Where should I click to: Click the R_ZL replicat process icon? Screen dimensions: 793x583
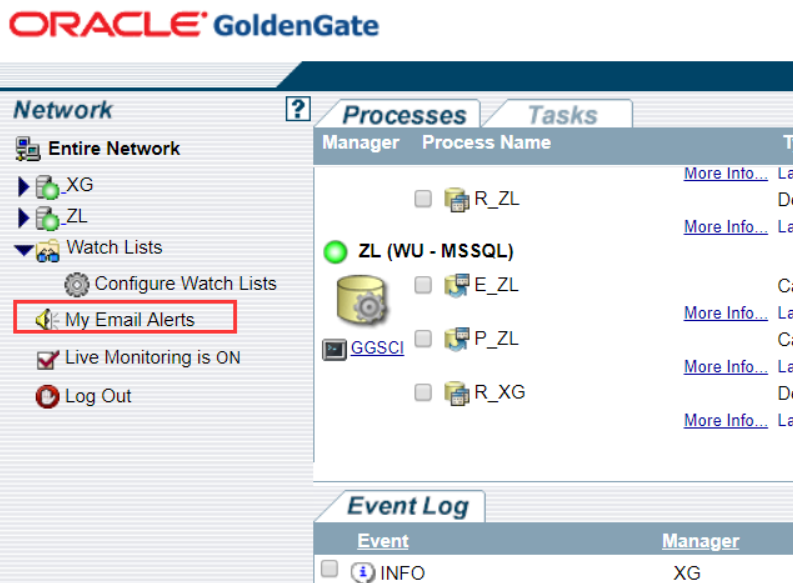coord(457,200)
